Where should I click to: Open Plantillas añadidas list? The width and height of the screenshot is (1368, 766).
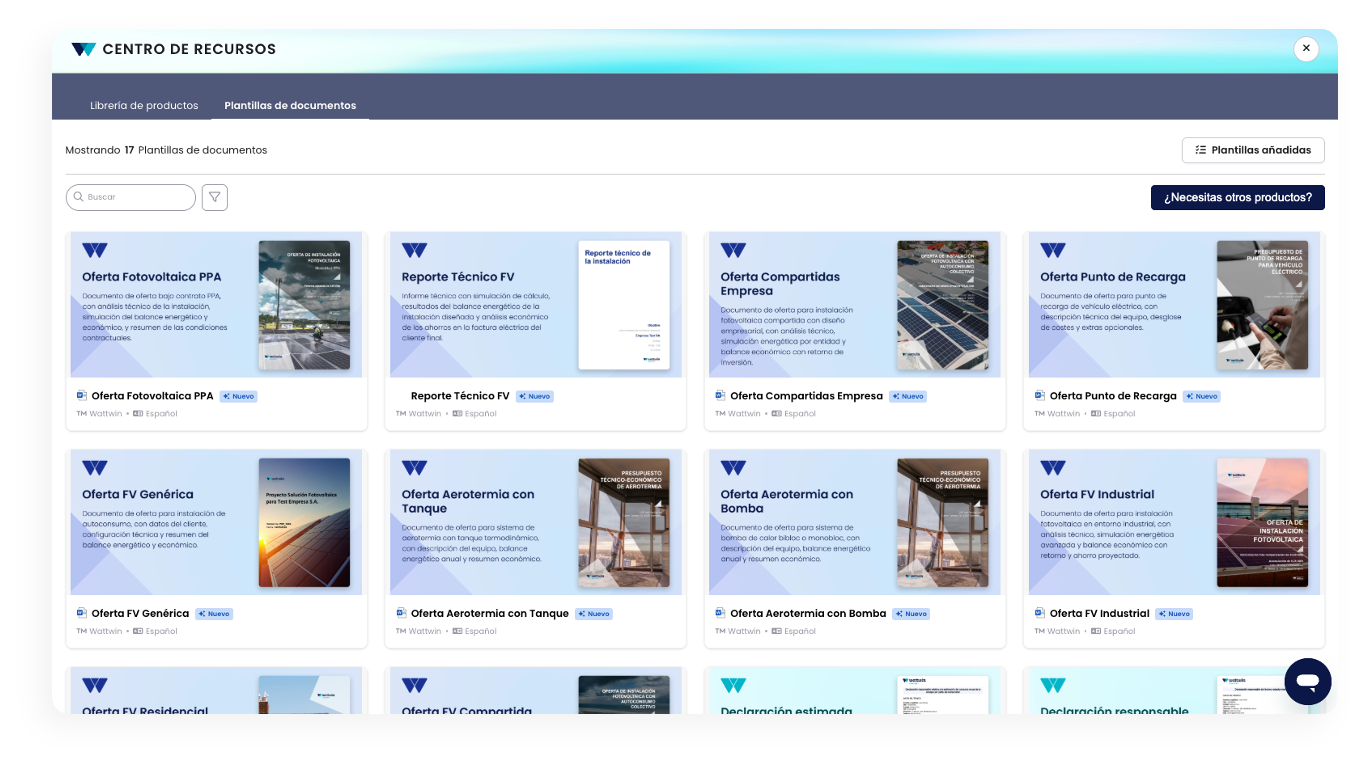click(x=1253, y=150)
